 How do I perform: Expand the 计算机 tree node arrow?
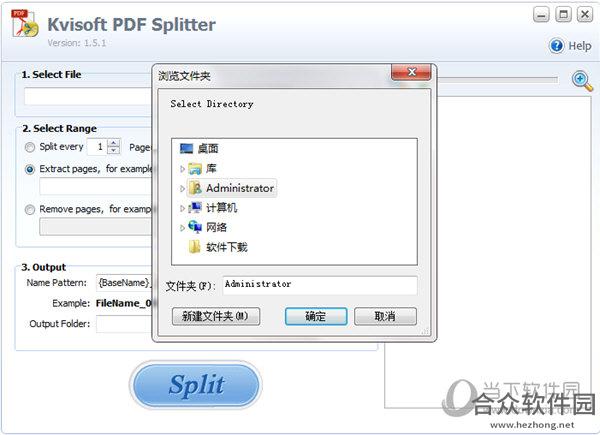point(183,208)
